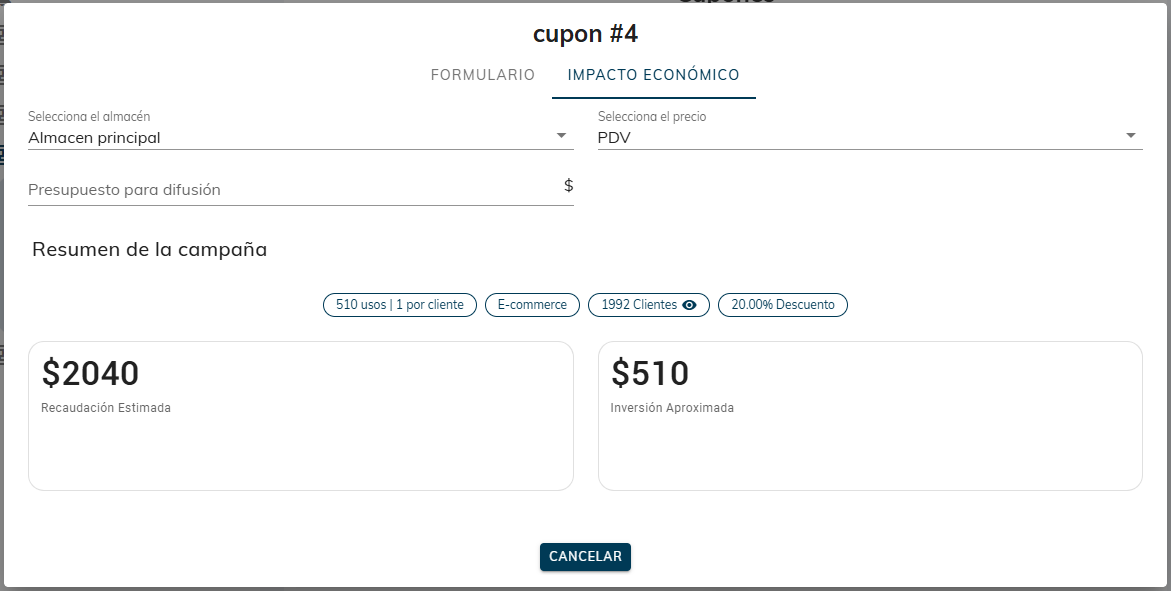Click the 1992 Clientes chip text
Image resolution: width=1171 pixels, height=591 pixels.
point(639,305)
